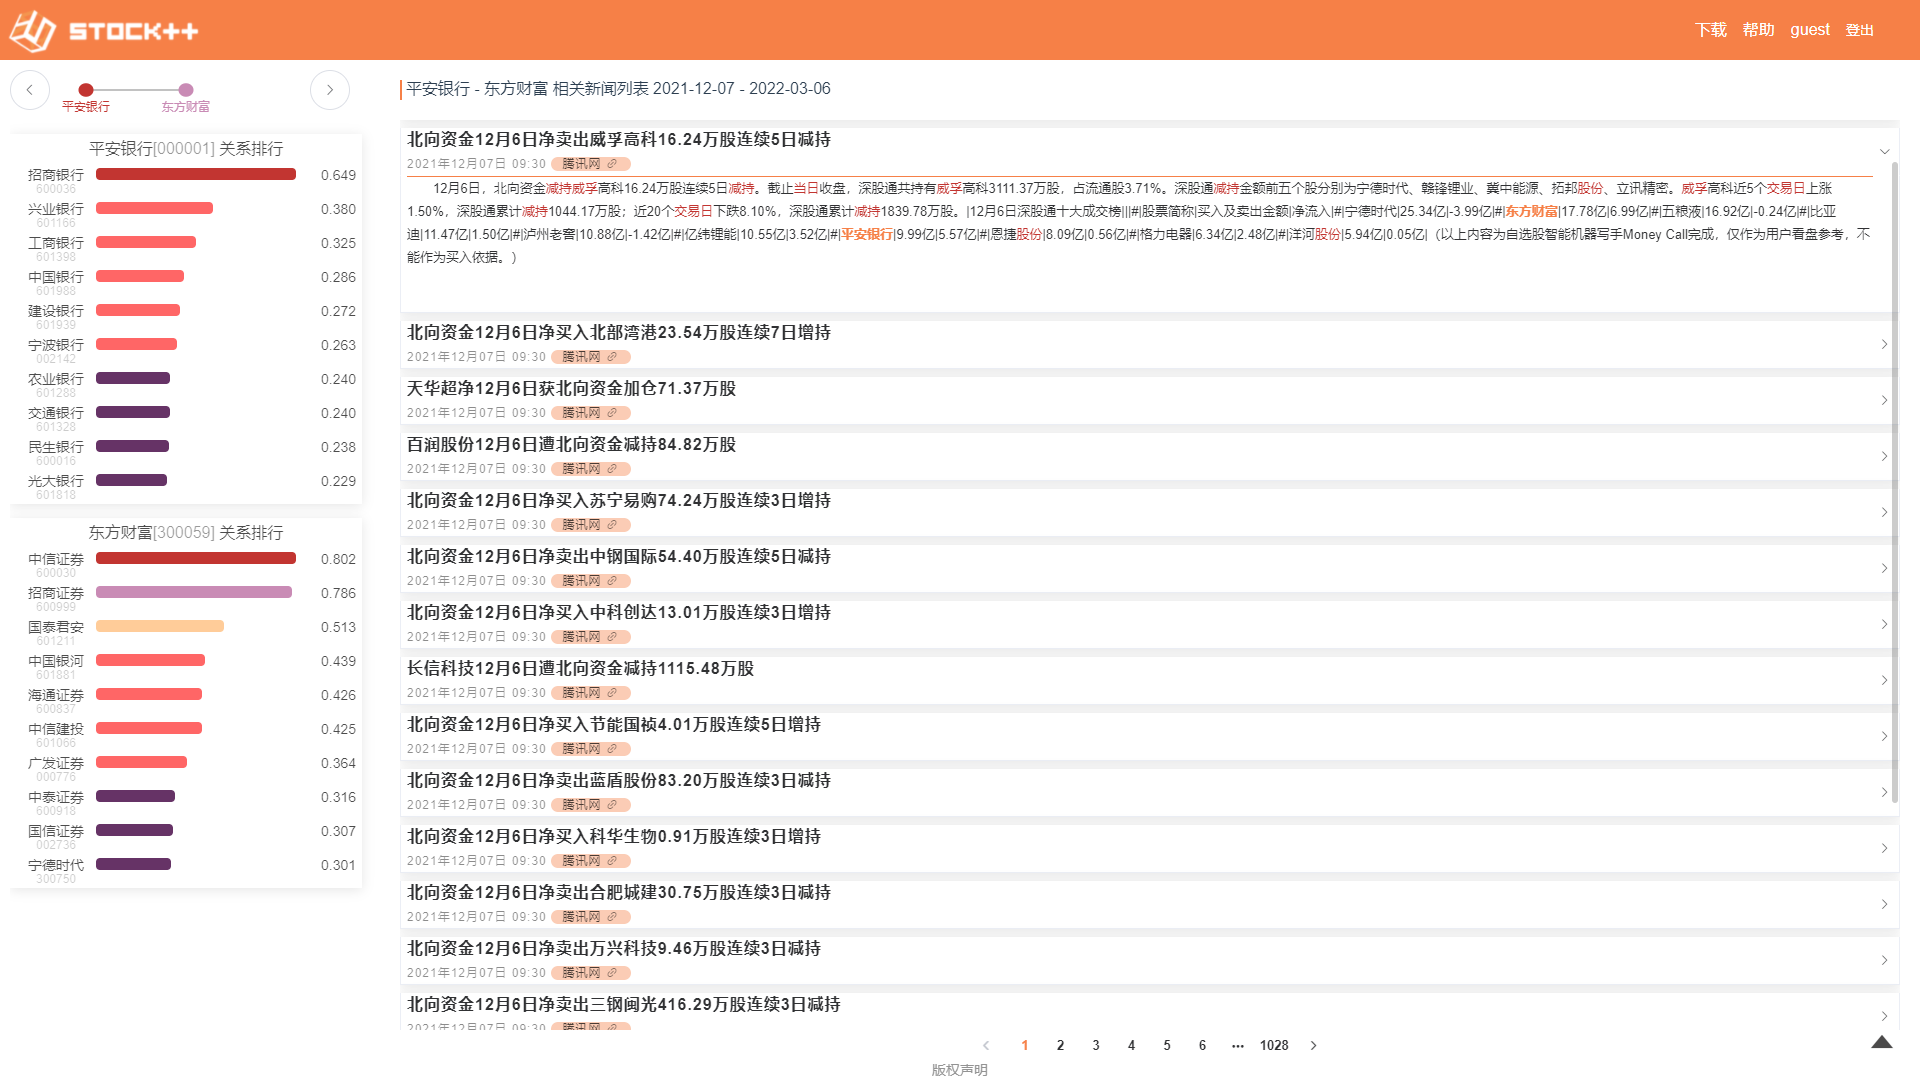Select the 平安银行 timeline dot

coord(86,90)
